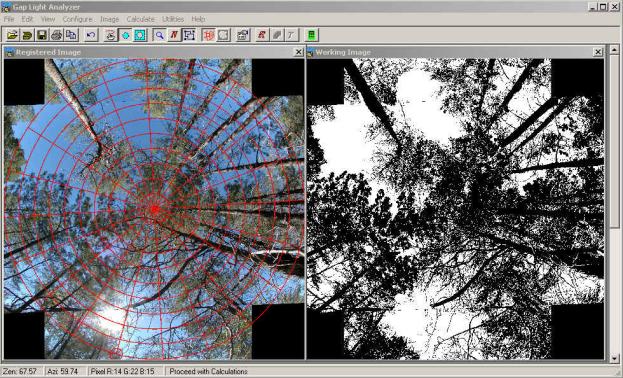Open the Calculate menu

pos(140,19)
